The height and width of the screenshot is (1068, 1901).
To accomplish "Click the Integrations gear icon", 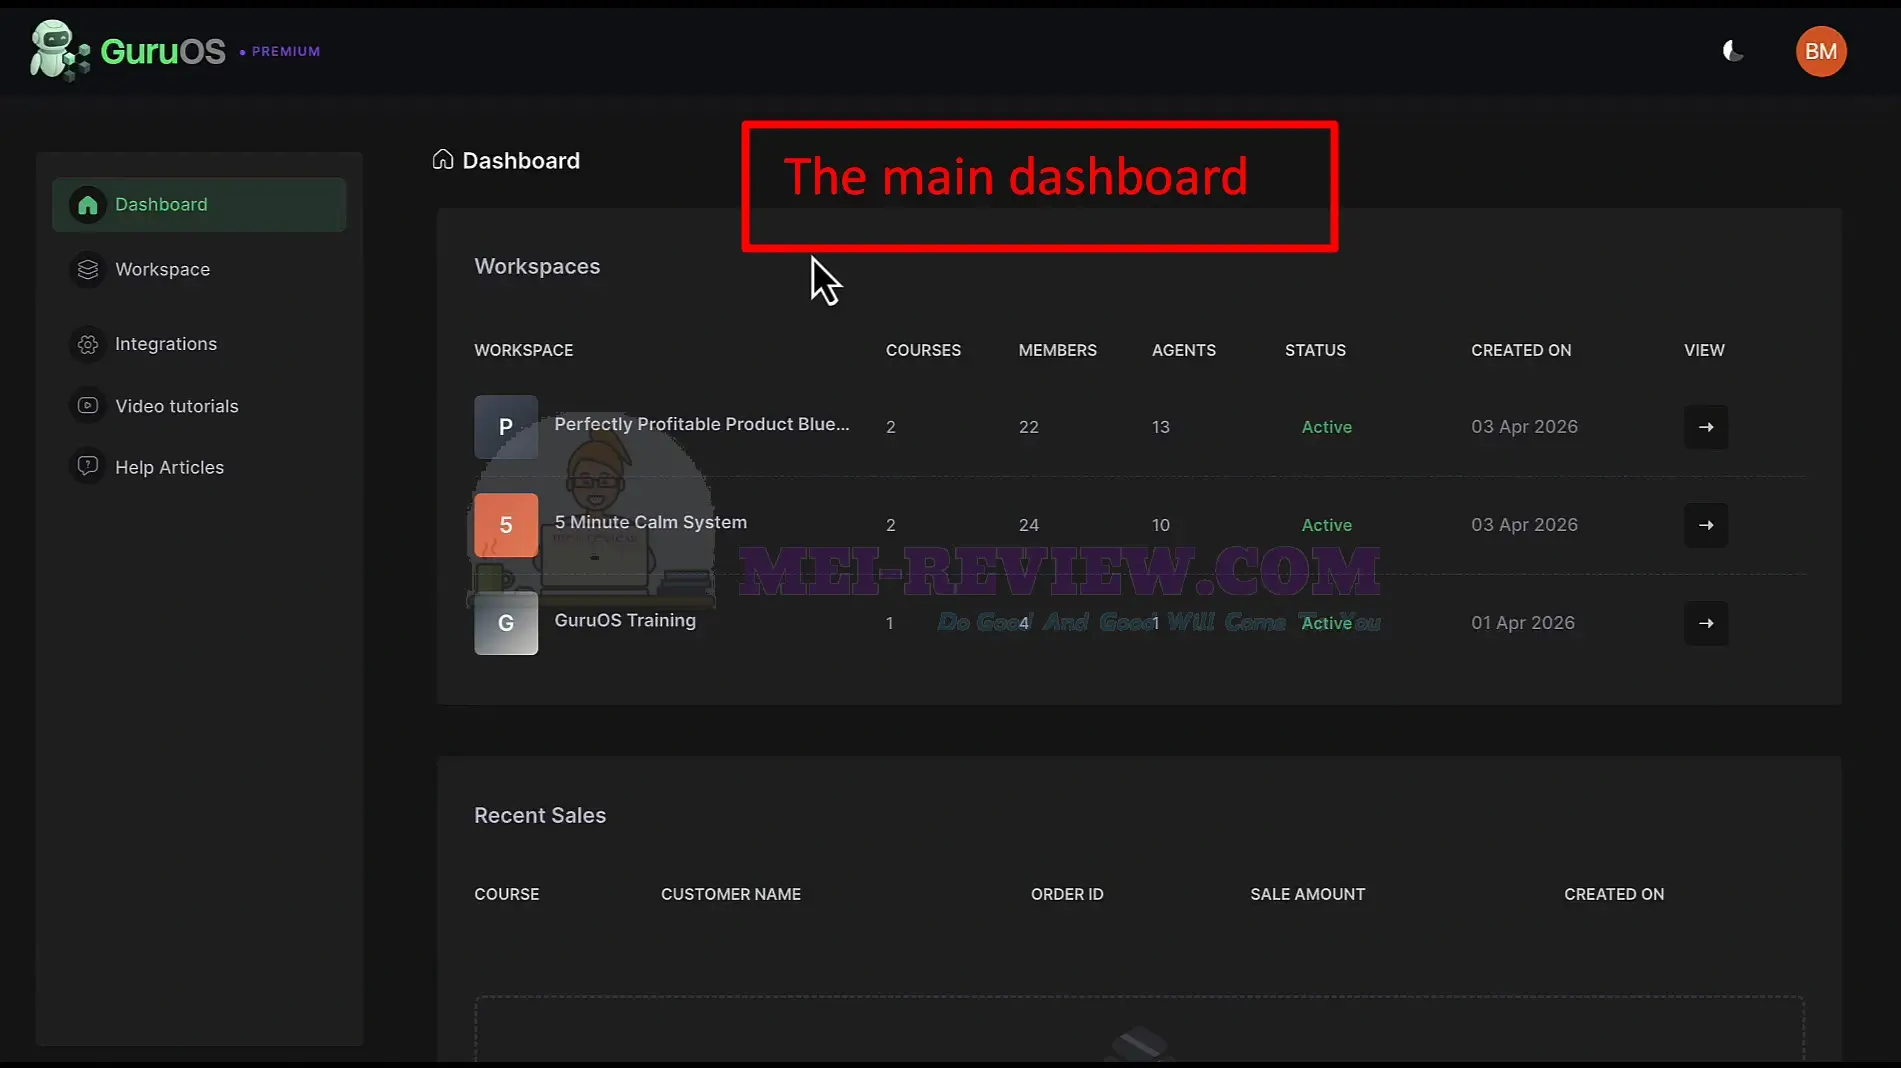I will pos(88,344).
